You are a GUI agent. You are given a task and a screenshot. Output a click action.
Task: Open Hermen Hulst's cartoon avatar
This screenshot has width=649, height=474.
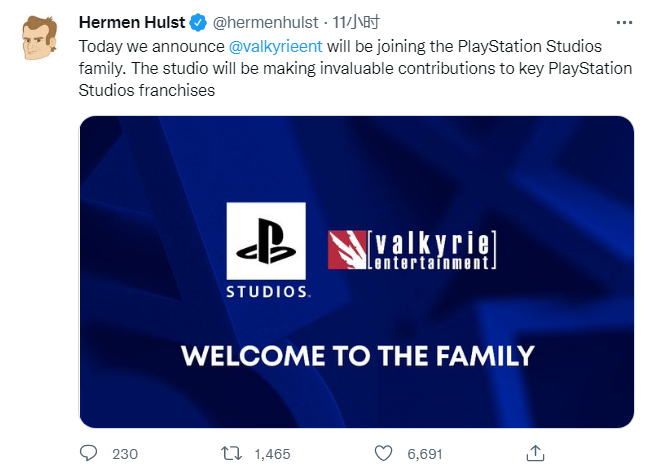39,38
